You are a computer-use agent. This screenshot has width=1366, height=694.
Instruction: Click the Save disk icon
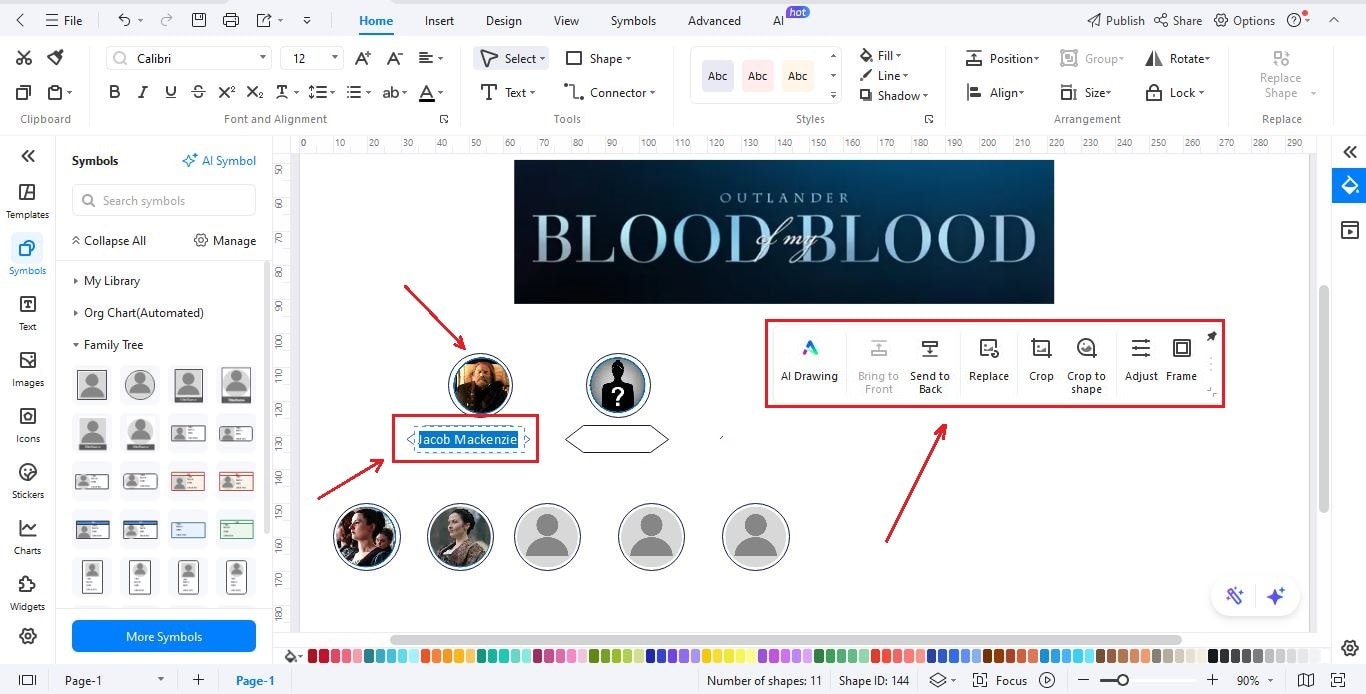point(199,20)
